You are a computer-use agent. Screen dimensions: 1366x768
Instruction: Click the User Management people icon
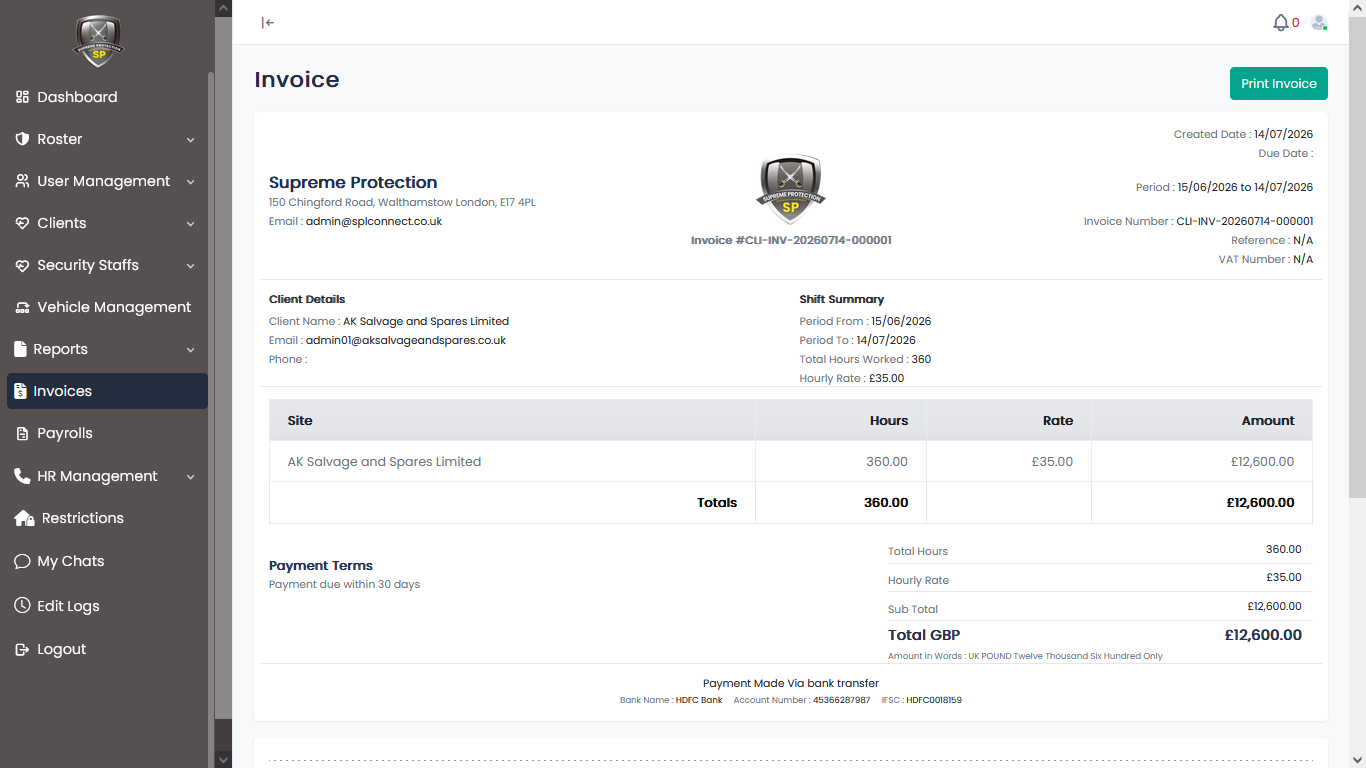coord(22,181)
